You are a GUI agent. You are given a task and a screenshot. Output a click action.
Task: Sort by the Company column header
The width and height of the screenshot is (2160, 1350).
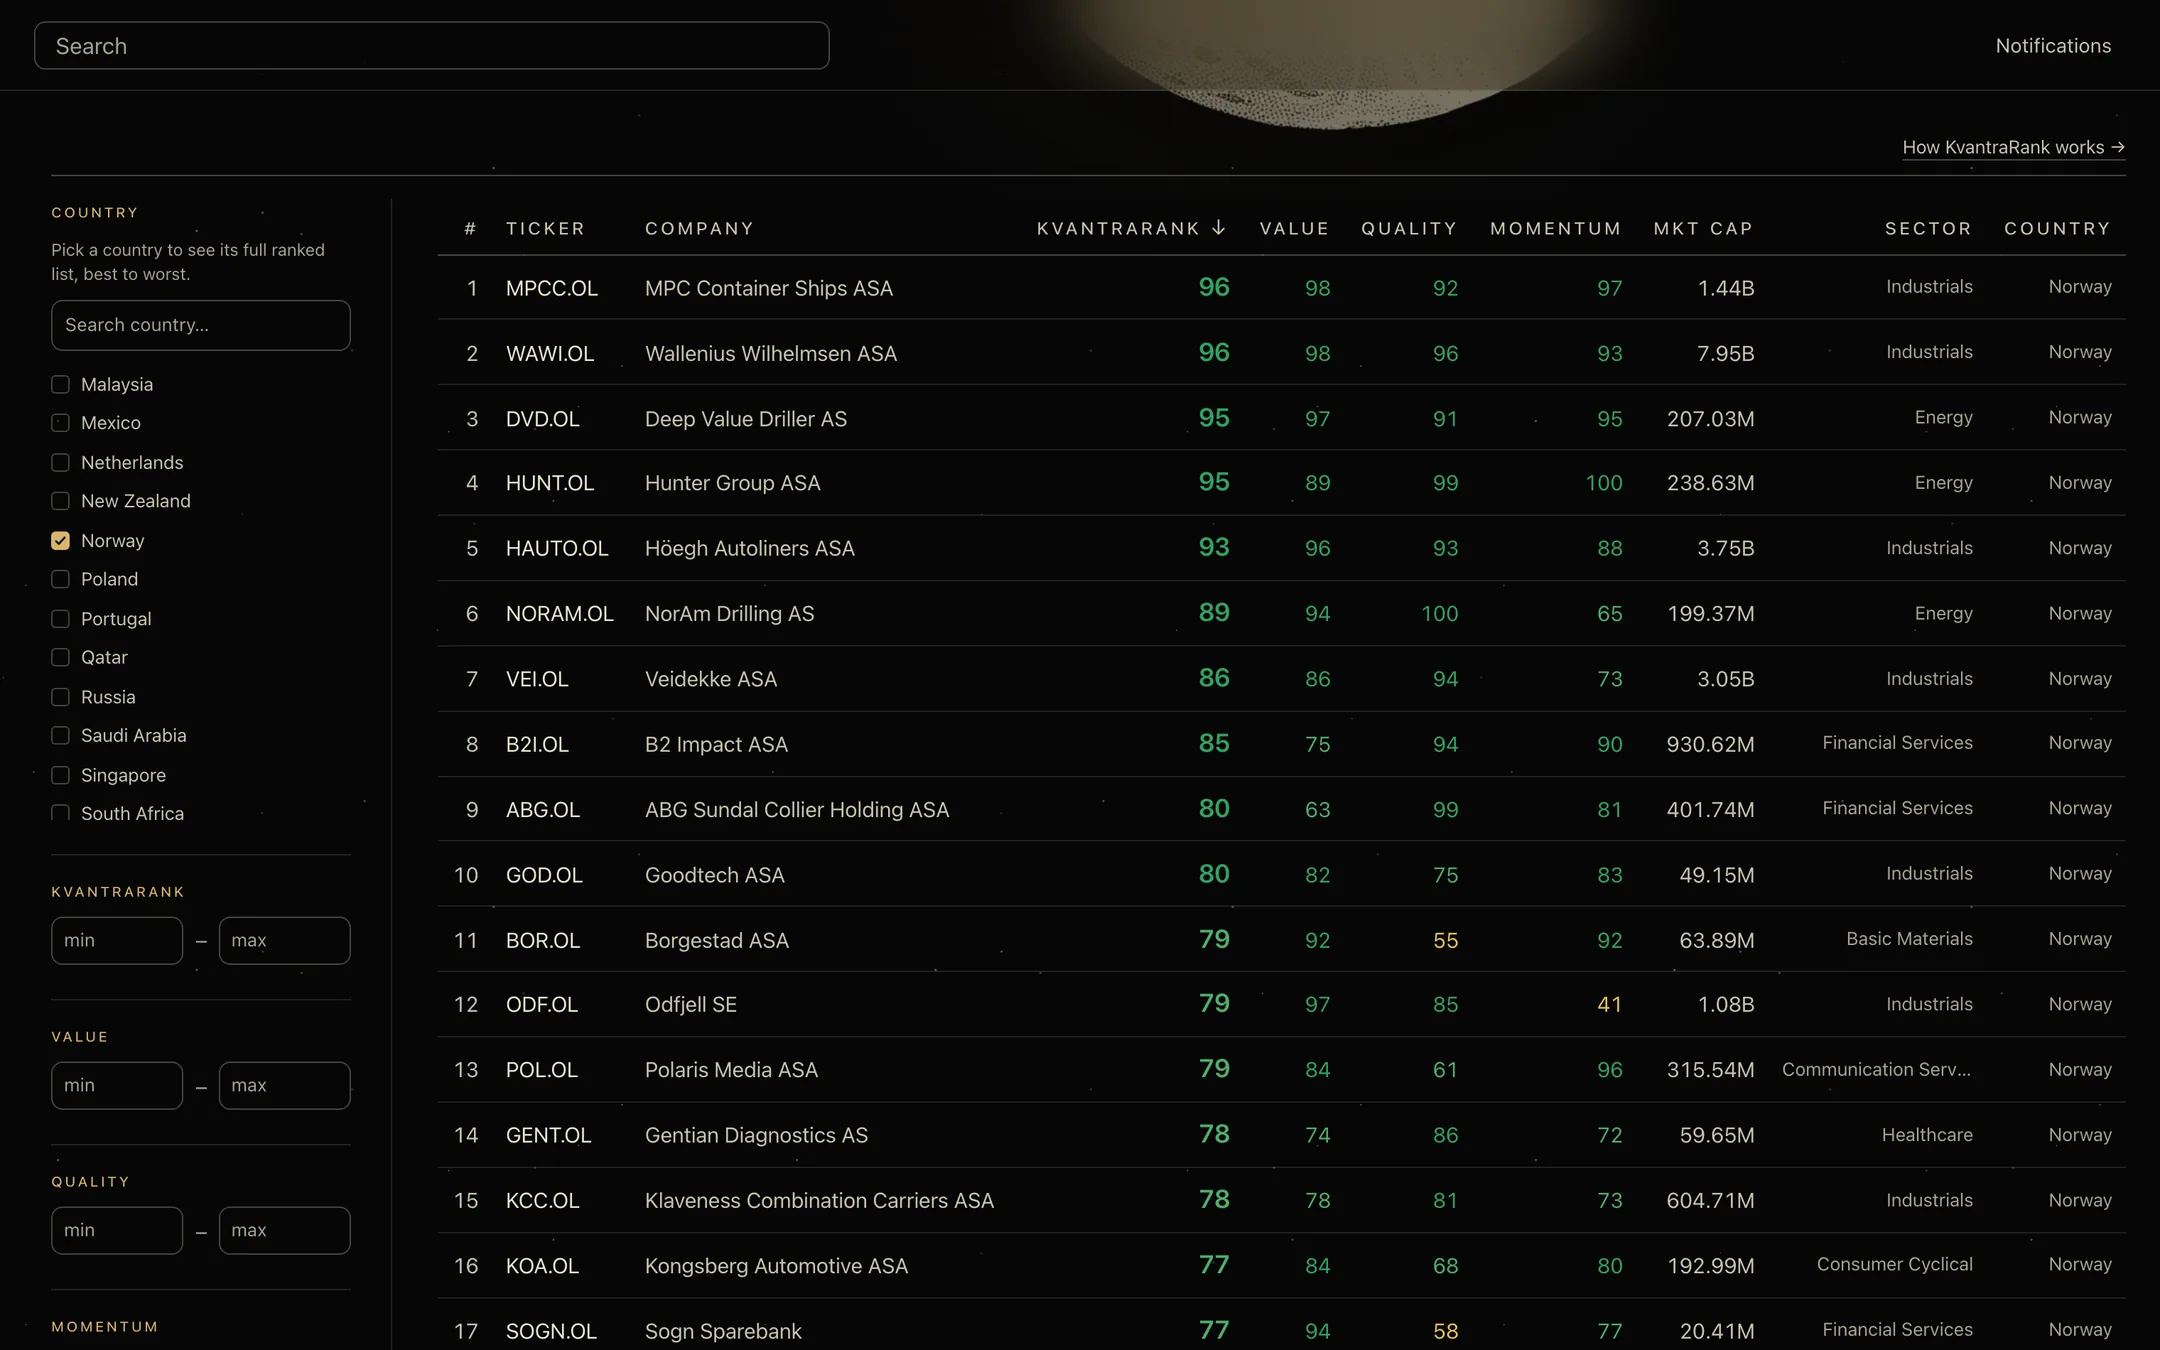699,228
